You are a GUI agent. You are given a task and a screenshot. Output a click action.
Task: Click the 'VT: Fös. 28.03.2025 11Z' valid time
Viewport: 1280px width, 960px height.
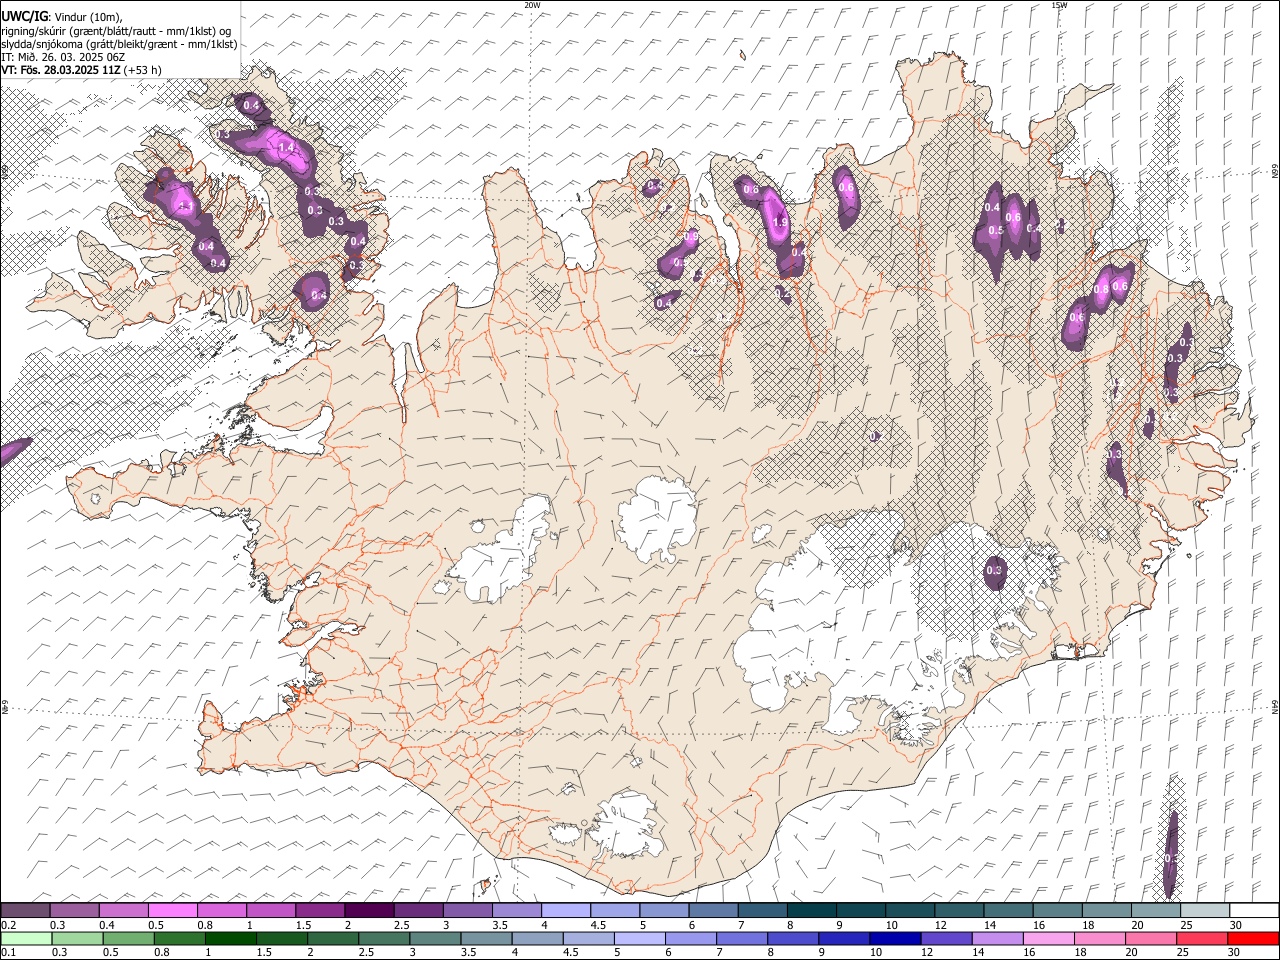click(x=60, y=70)
